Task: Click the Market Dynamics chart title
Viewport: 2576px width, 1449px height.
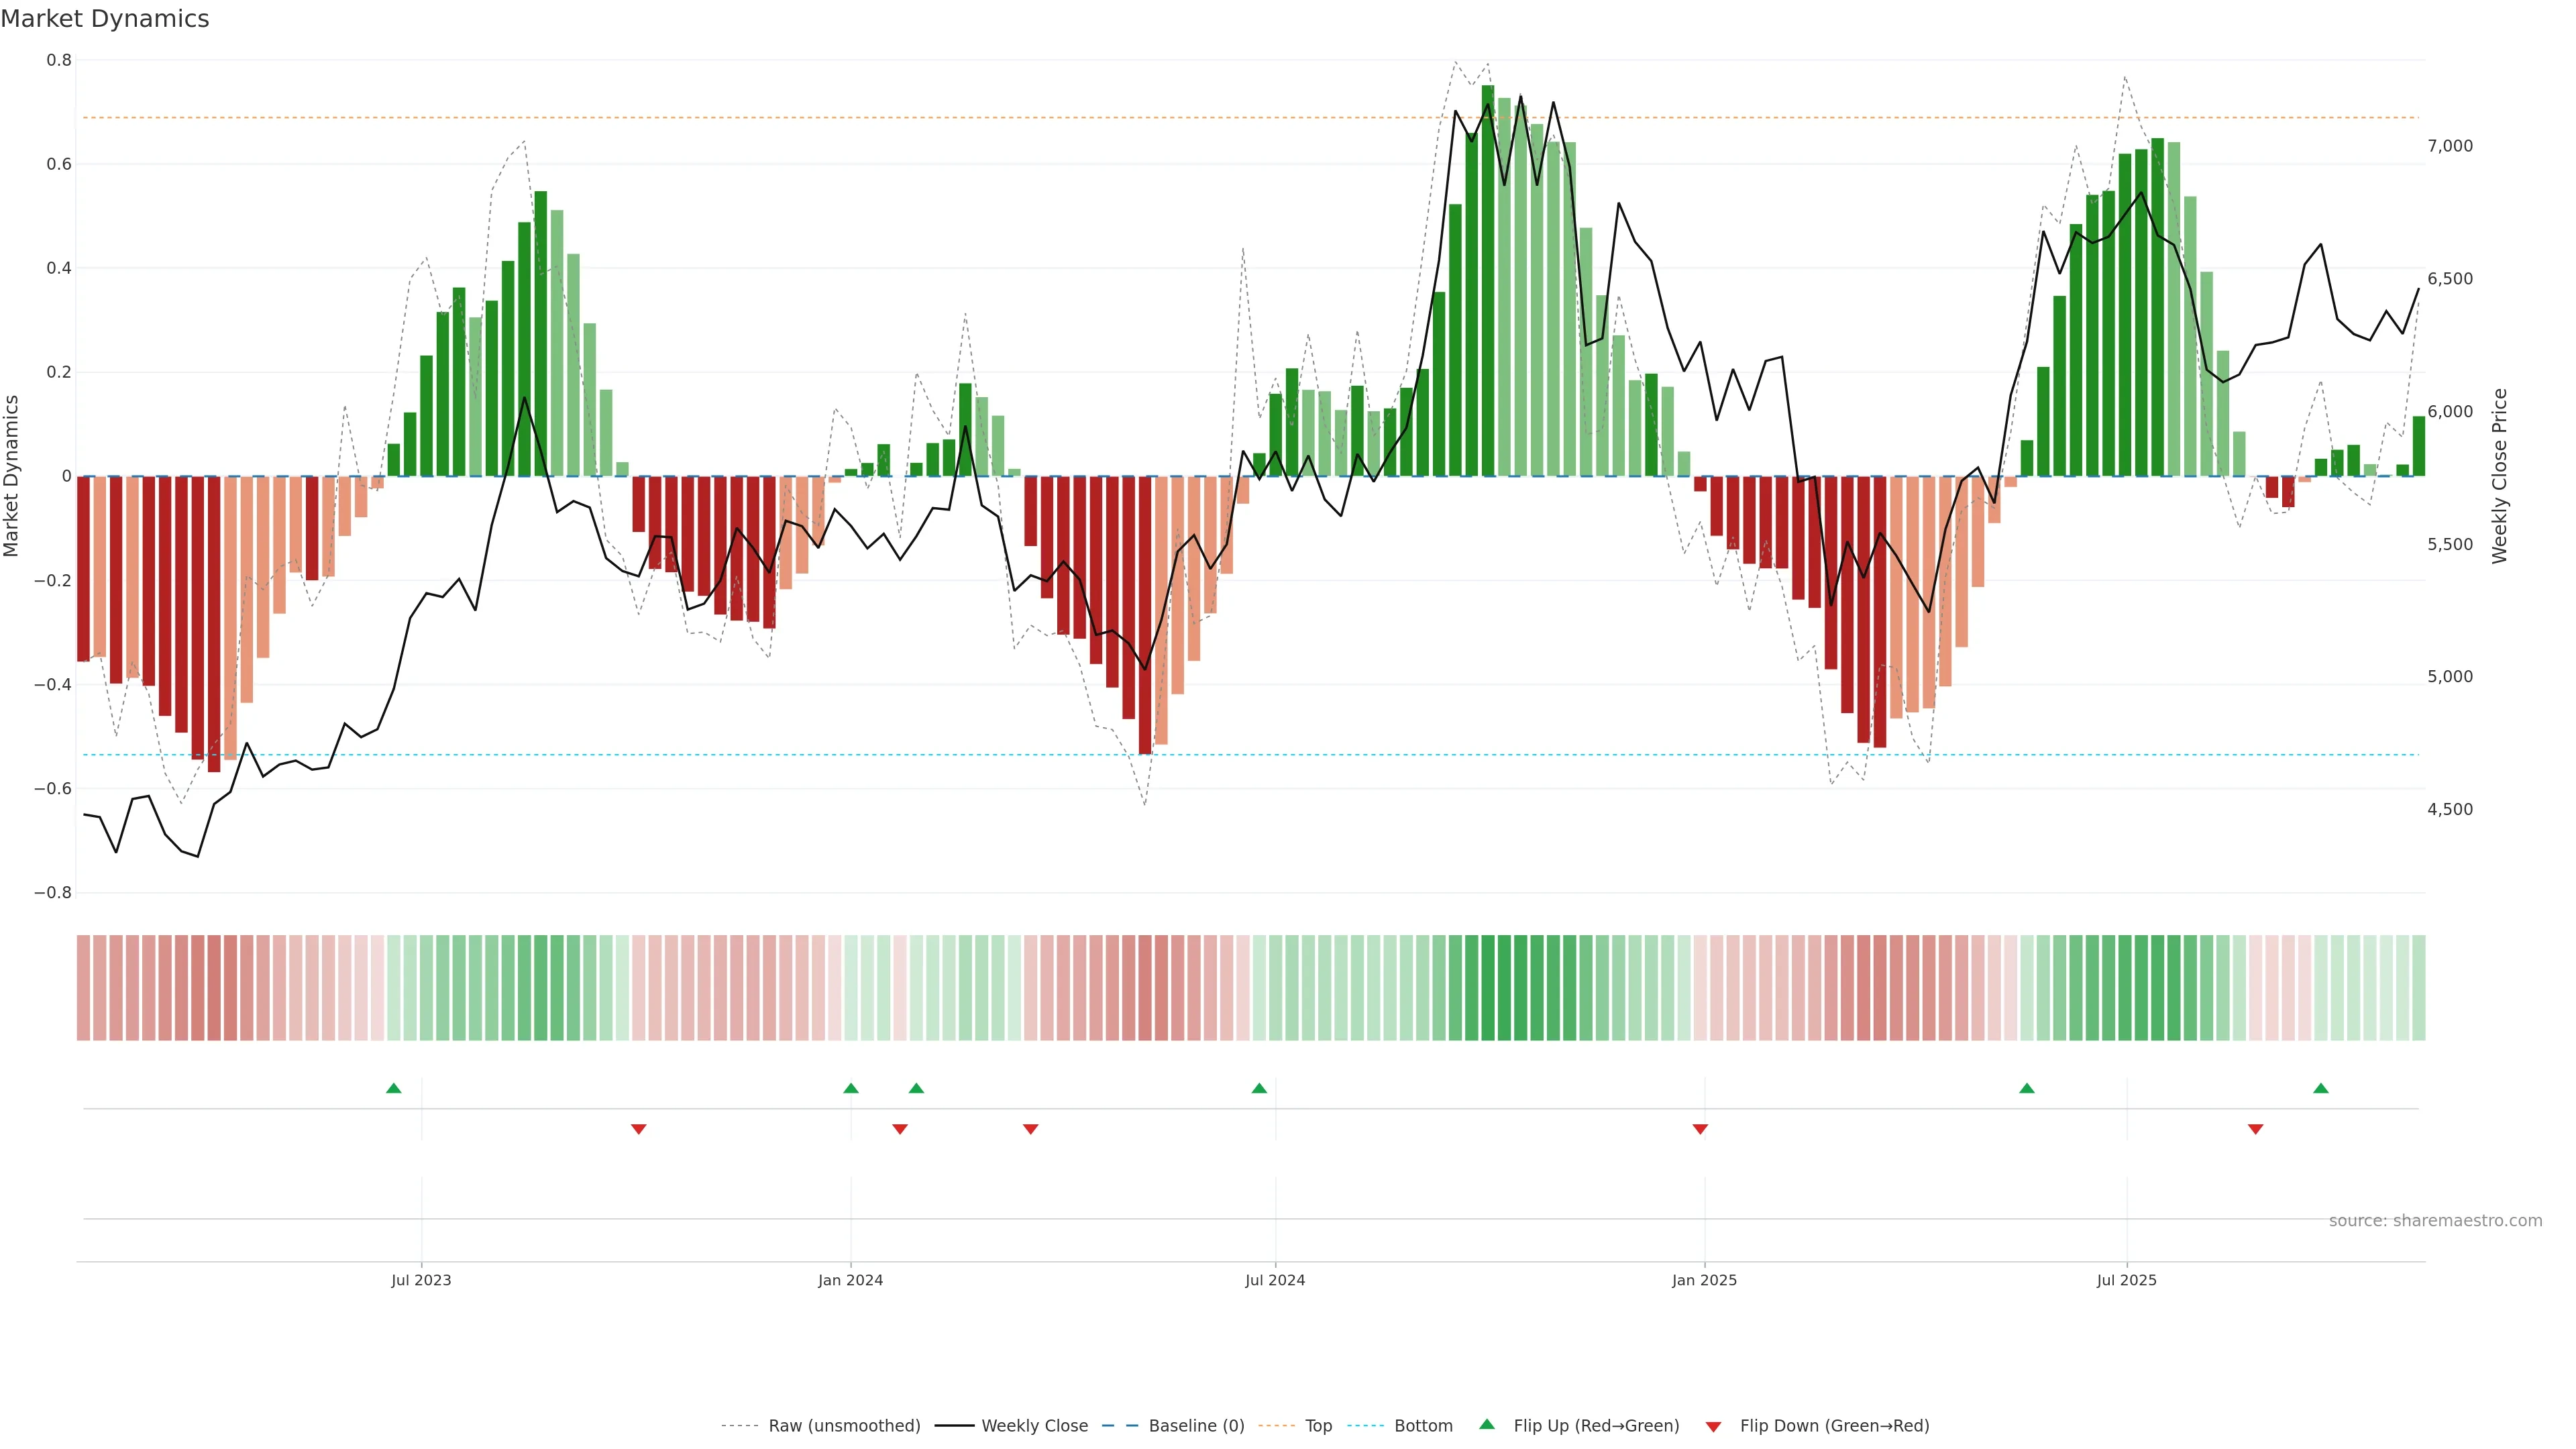Action: point(105,19)
